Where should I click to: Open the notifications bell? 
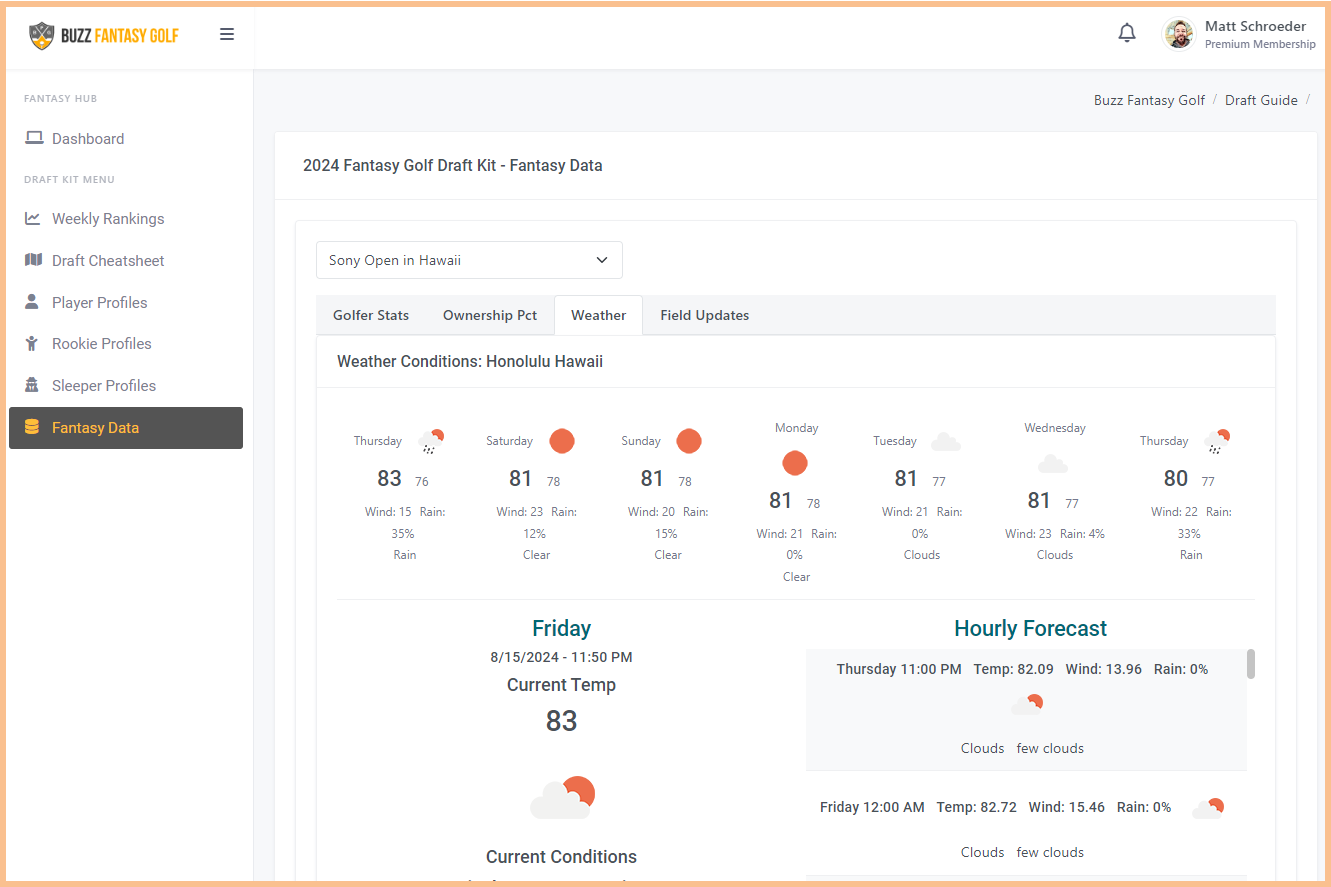(x=1127, y=33)
